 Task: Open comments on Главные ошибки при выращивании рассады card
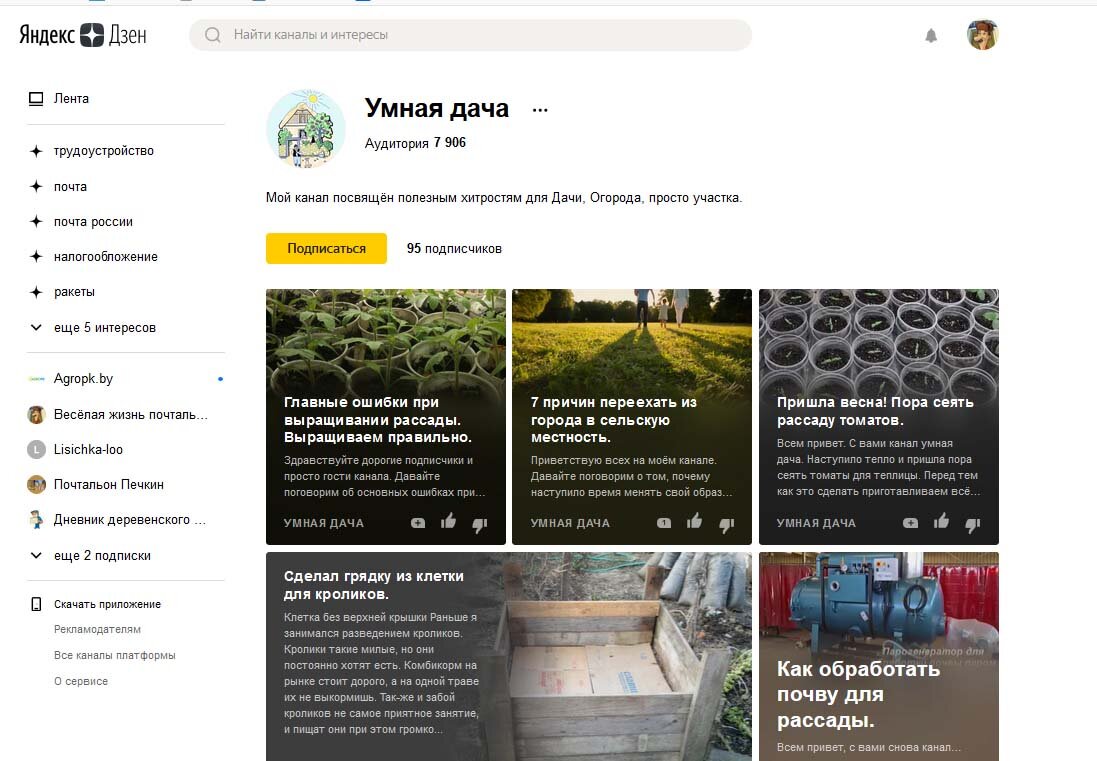pyautogui.click(x=418, y=522)
